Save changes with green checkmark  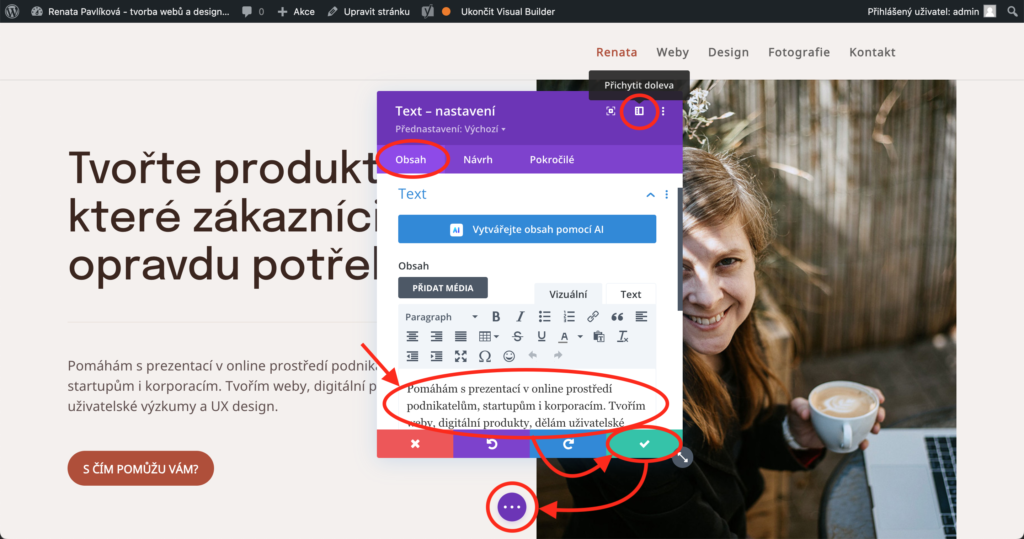(x=644, y=444)
